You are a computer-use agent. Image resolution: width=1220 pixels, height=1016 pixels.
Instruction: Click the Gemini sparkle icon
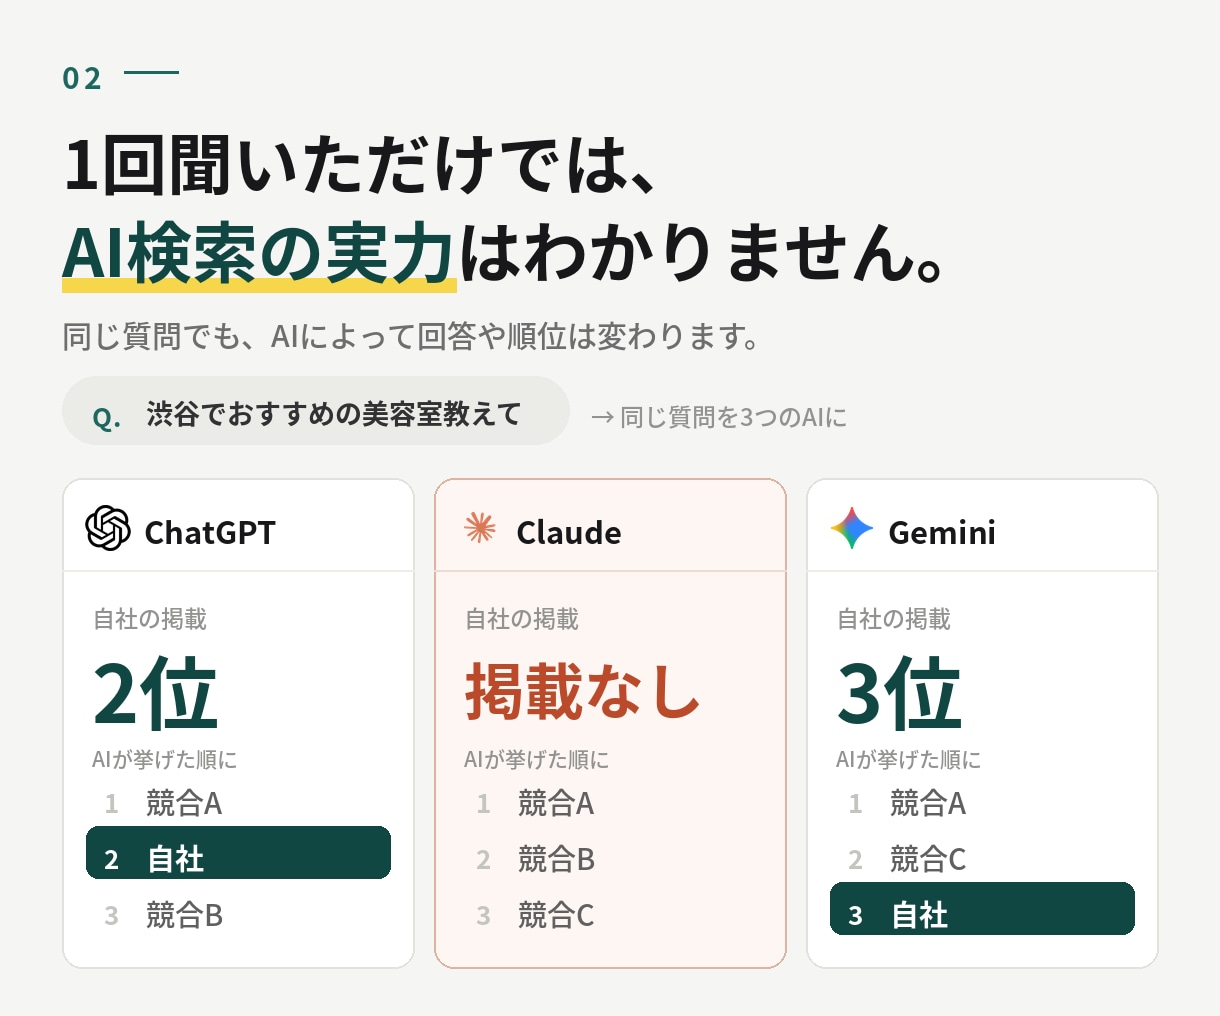click(852, 528)
